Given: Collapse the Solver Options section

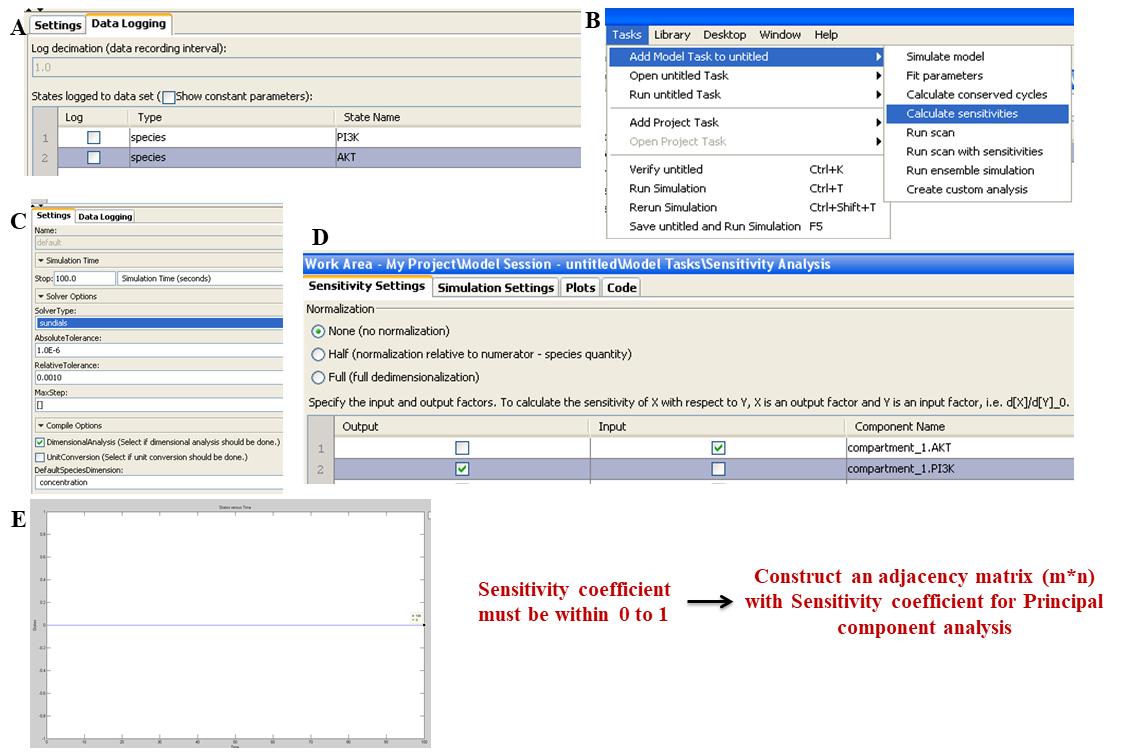Looking at the screenshot, I should [40, 297].
